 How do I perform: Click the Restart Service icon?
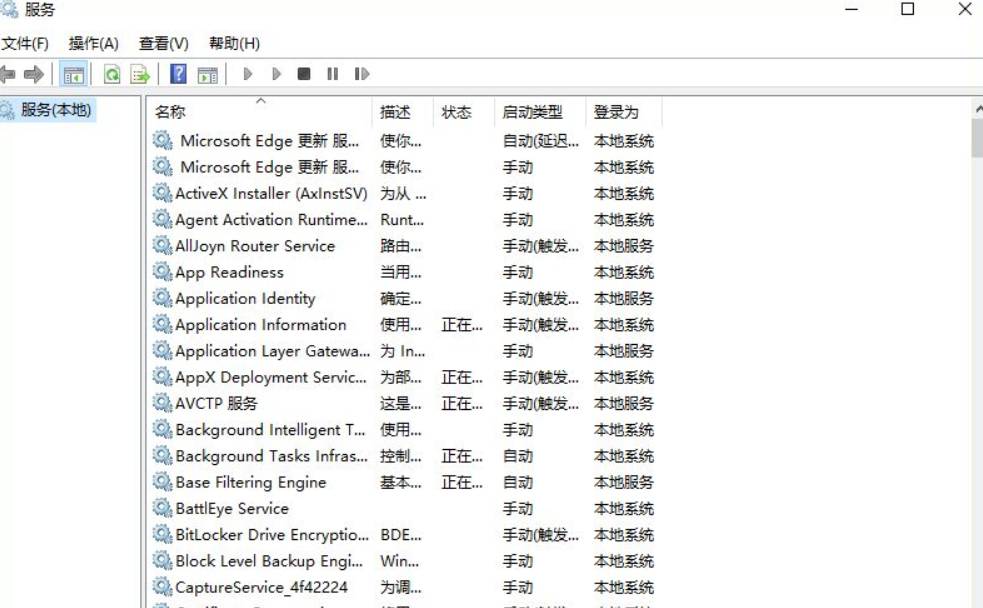tap(362, 73)
